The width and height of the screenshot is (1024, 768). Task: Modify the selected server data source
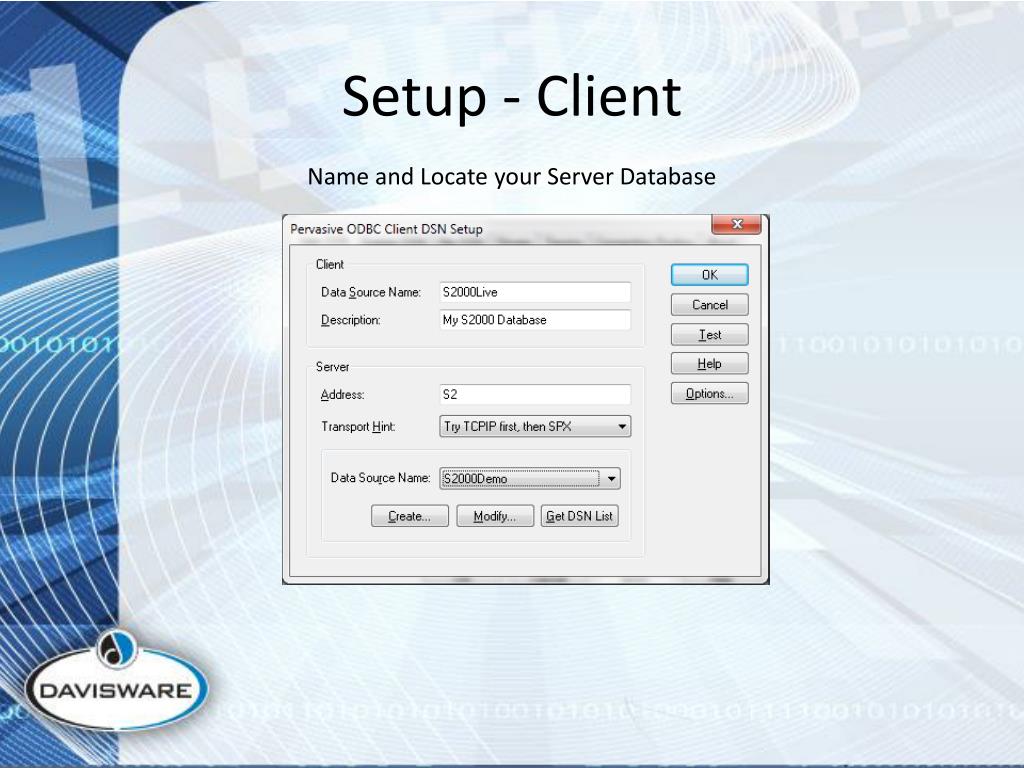coord(494,516)
